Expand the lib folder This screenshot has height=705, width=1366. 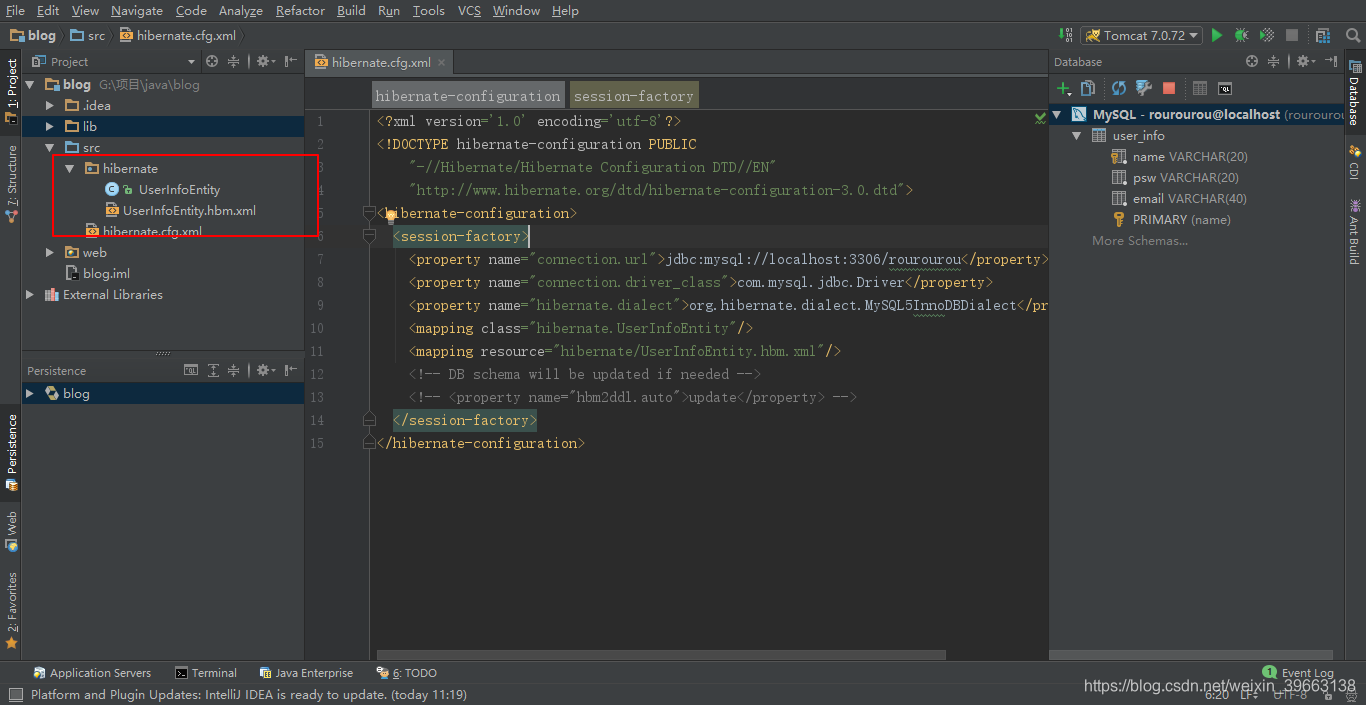click(50, 127)
